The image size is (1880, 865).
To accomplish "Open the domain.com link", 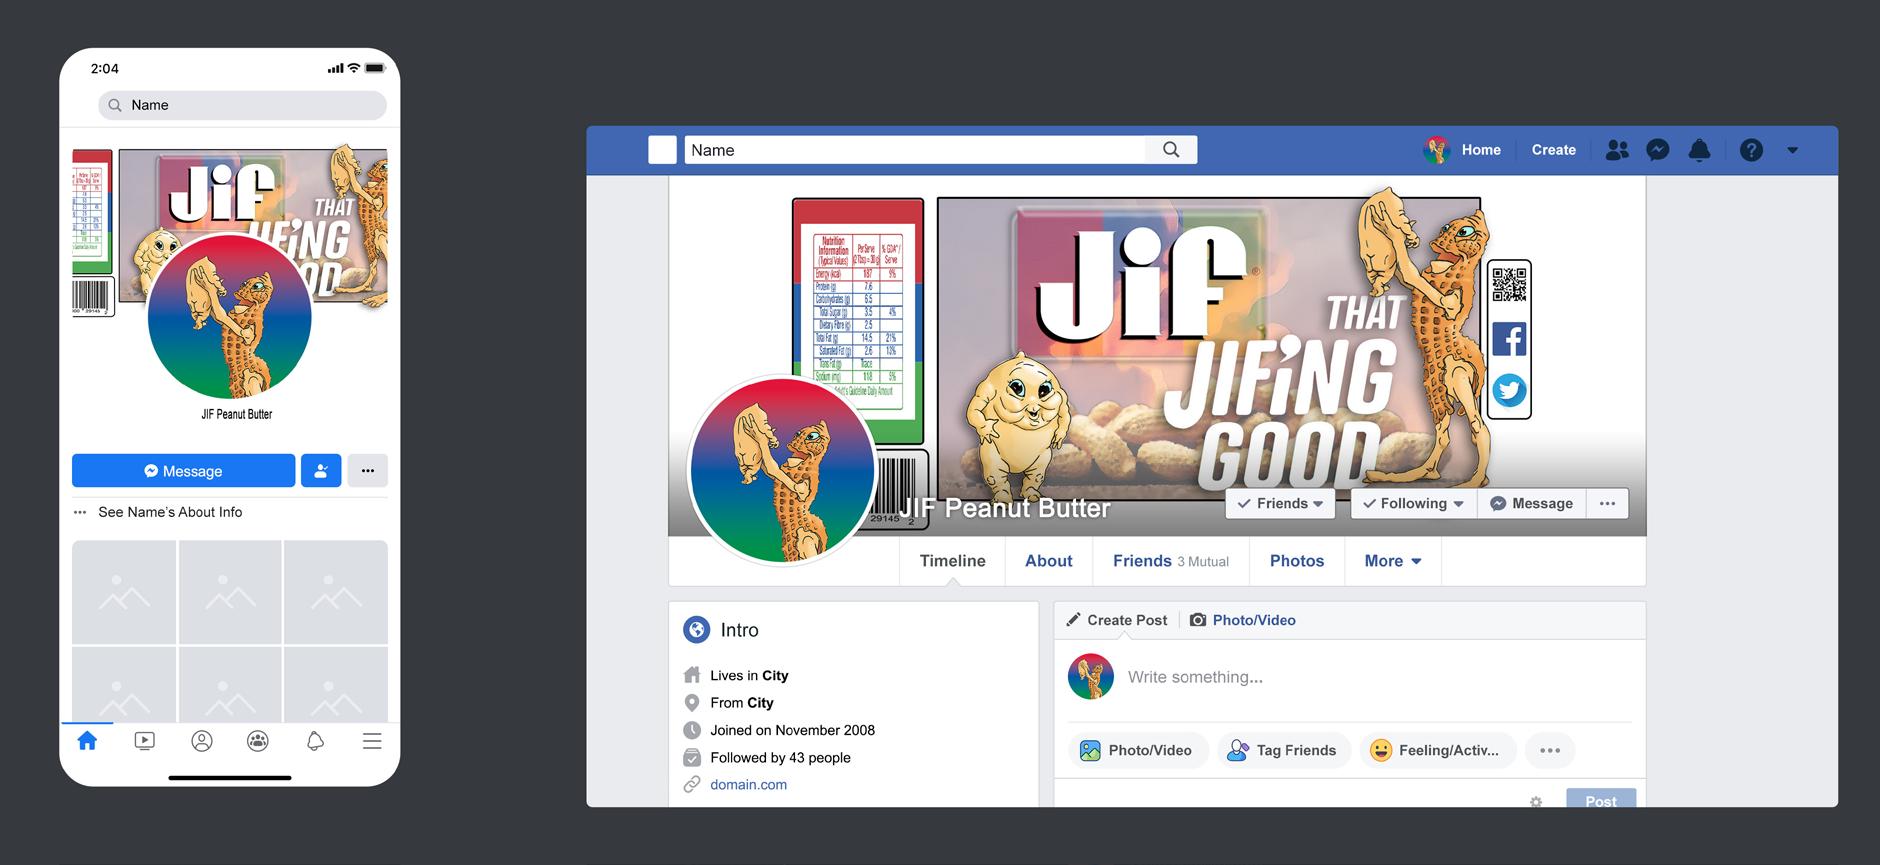I will (748, 785).
